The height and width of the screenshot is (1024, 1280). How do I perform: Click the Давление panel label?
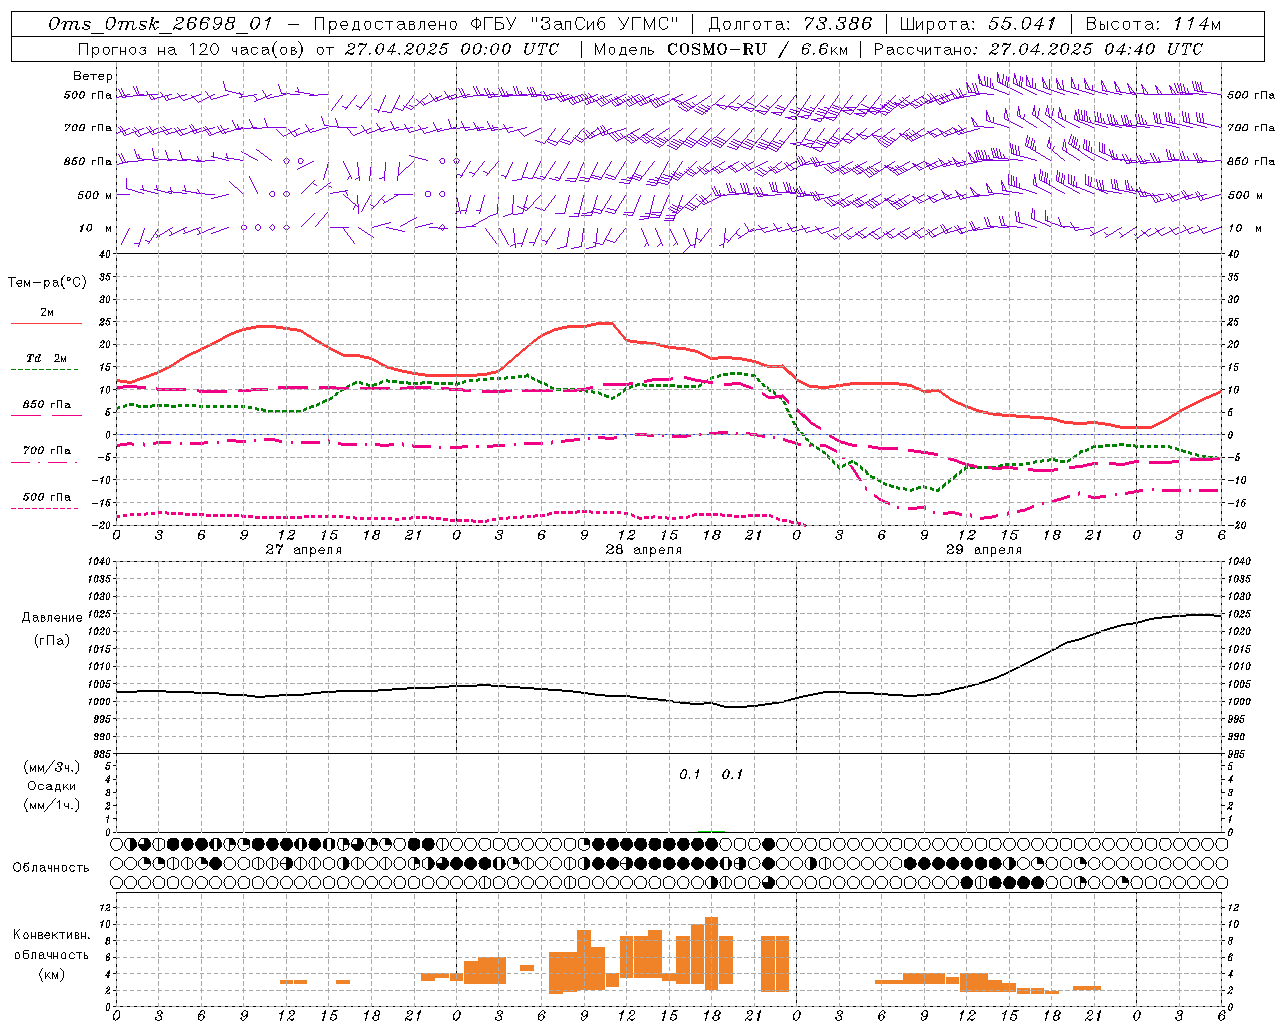[x=52, y=618]
